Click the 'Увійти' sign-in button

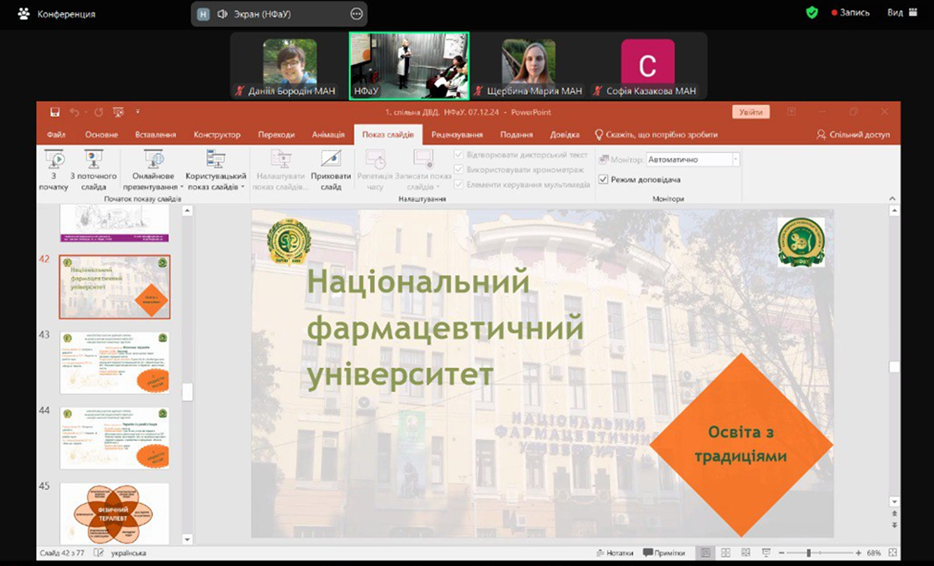(x=751, y=112)
